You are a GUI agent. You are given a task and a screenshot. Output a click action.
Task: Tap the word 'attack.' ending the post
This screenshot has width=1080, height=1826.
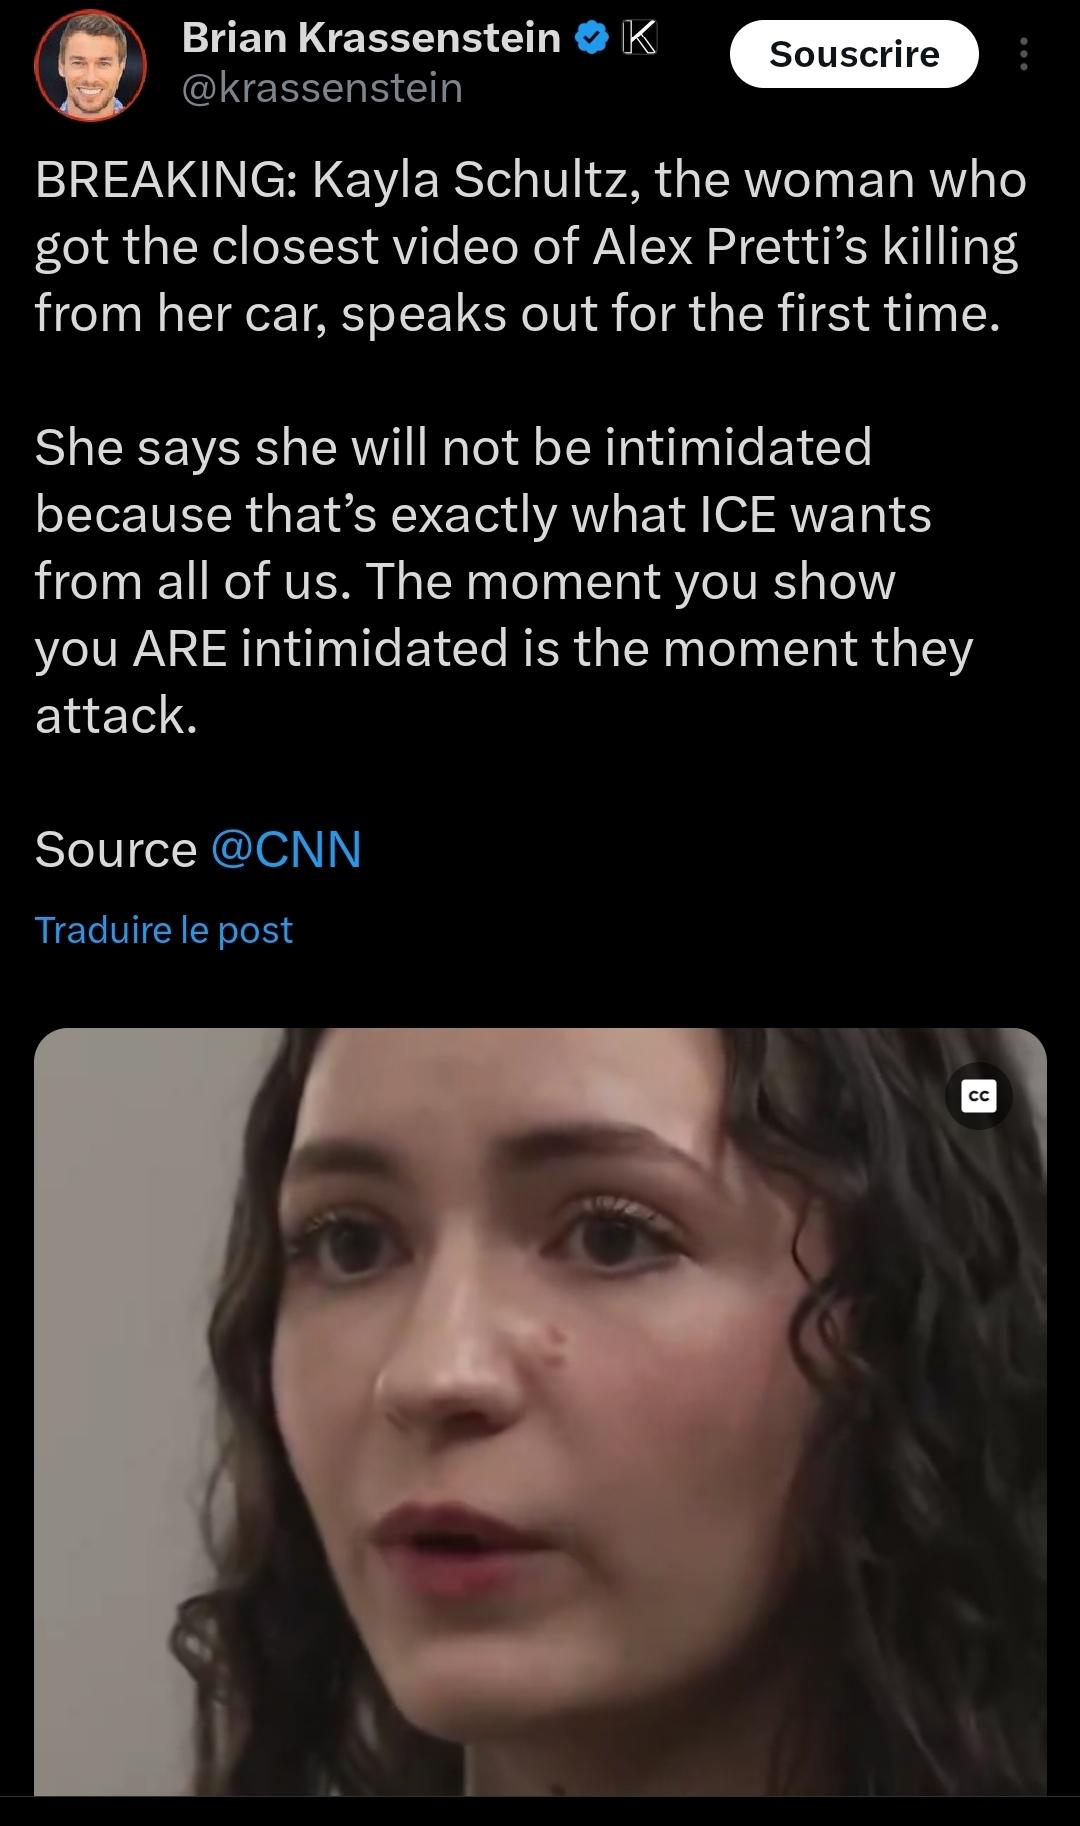[116, 715]
